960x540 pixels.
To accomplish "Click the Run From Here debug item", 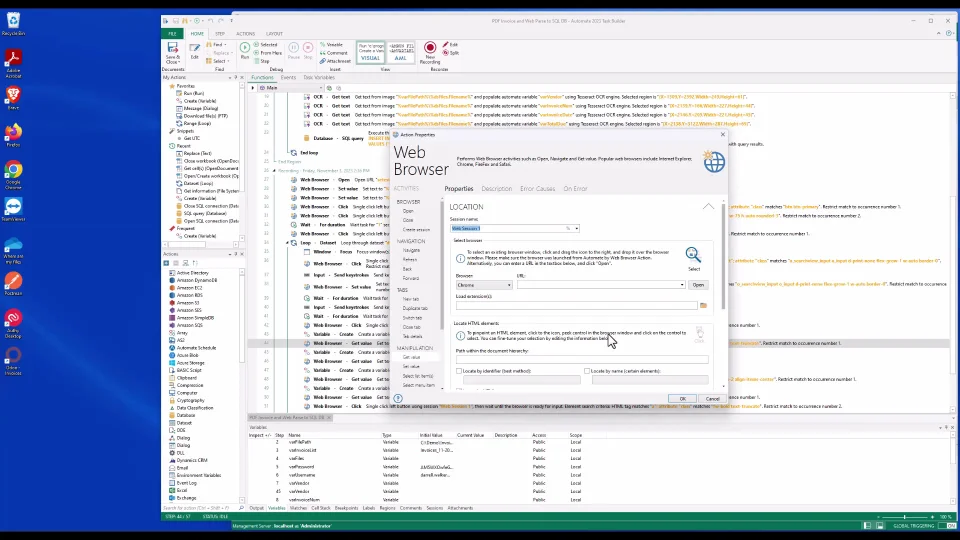I will pos(268,53).
